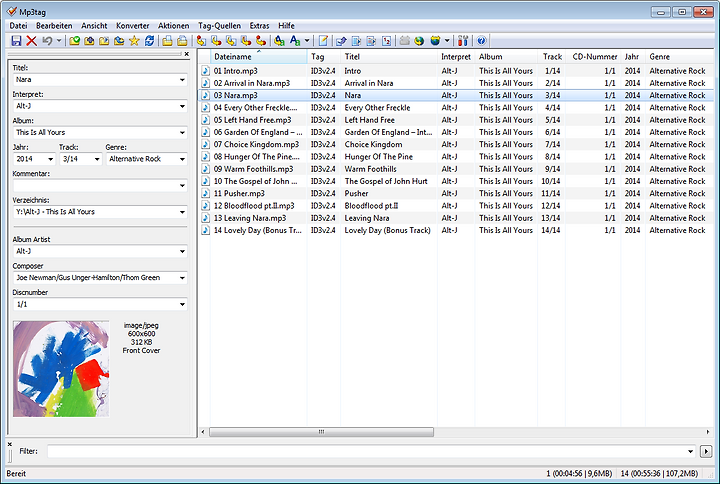720x484 pixels.
Task: Open the Bearbeiten menu
Action: (x=54, y=26)
